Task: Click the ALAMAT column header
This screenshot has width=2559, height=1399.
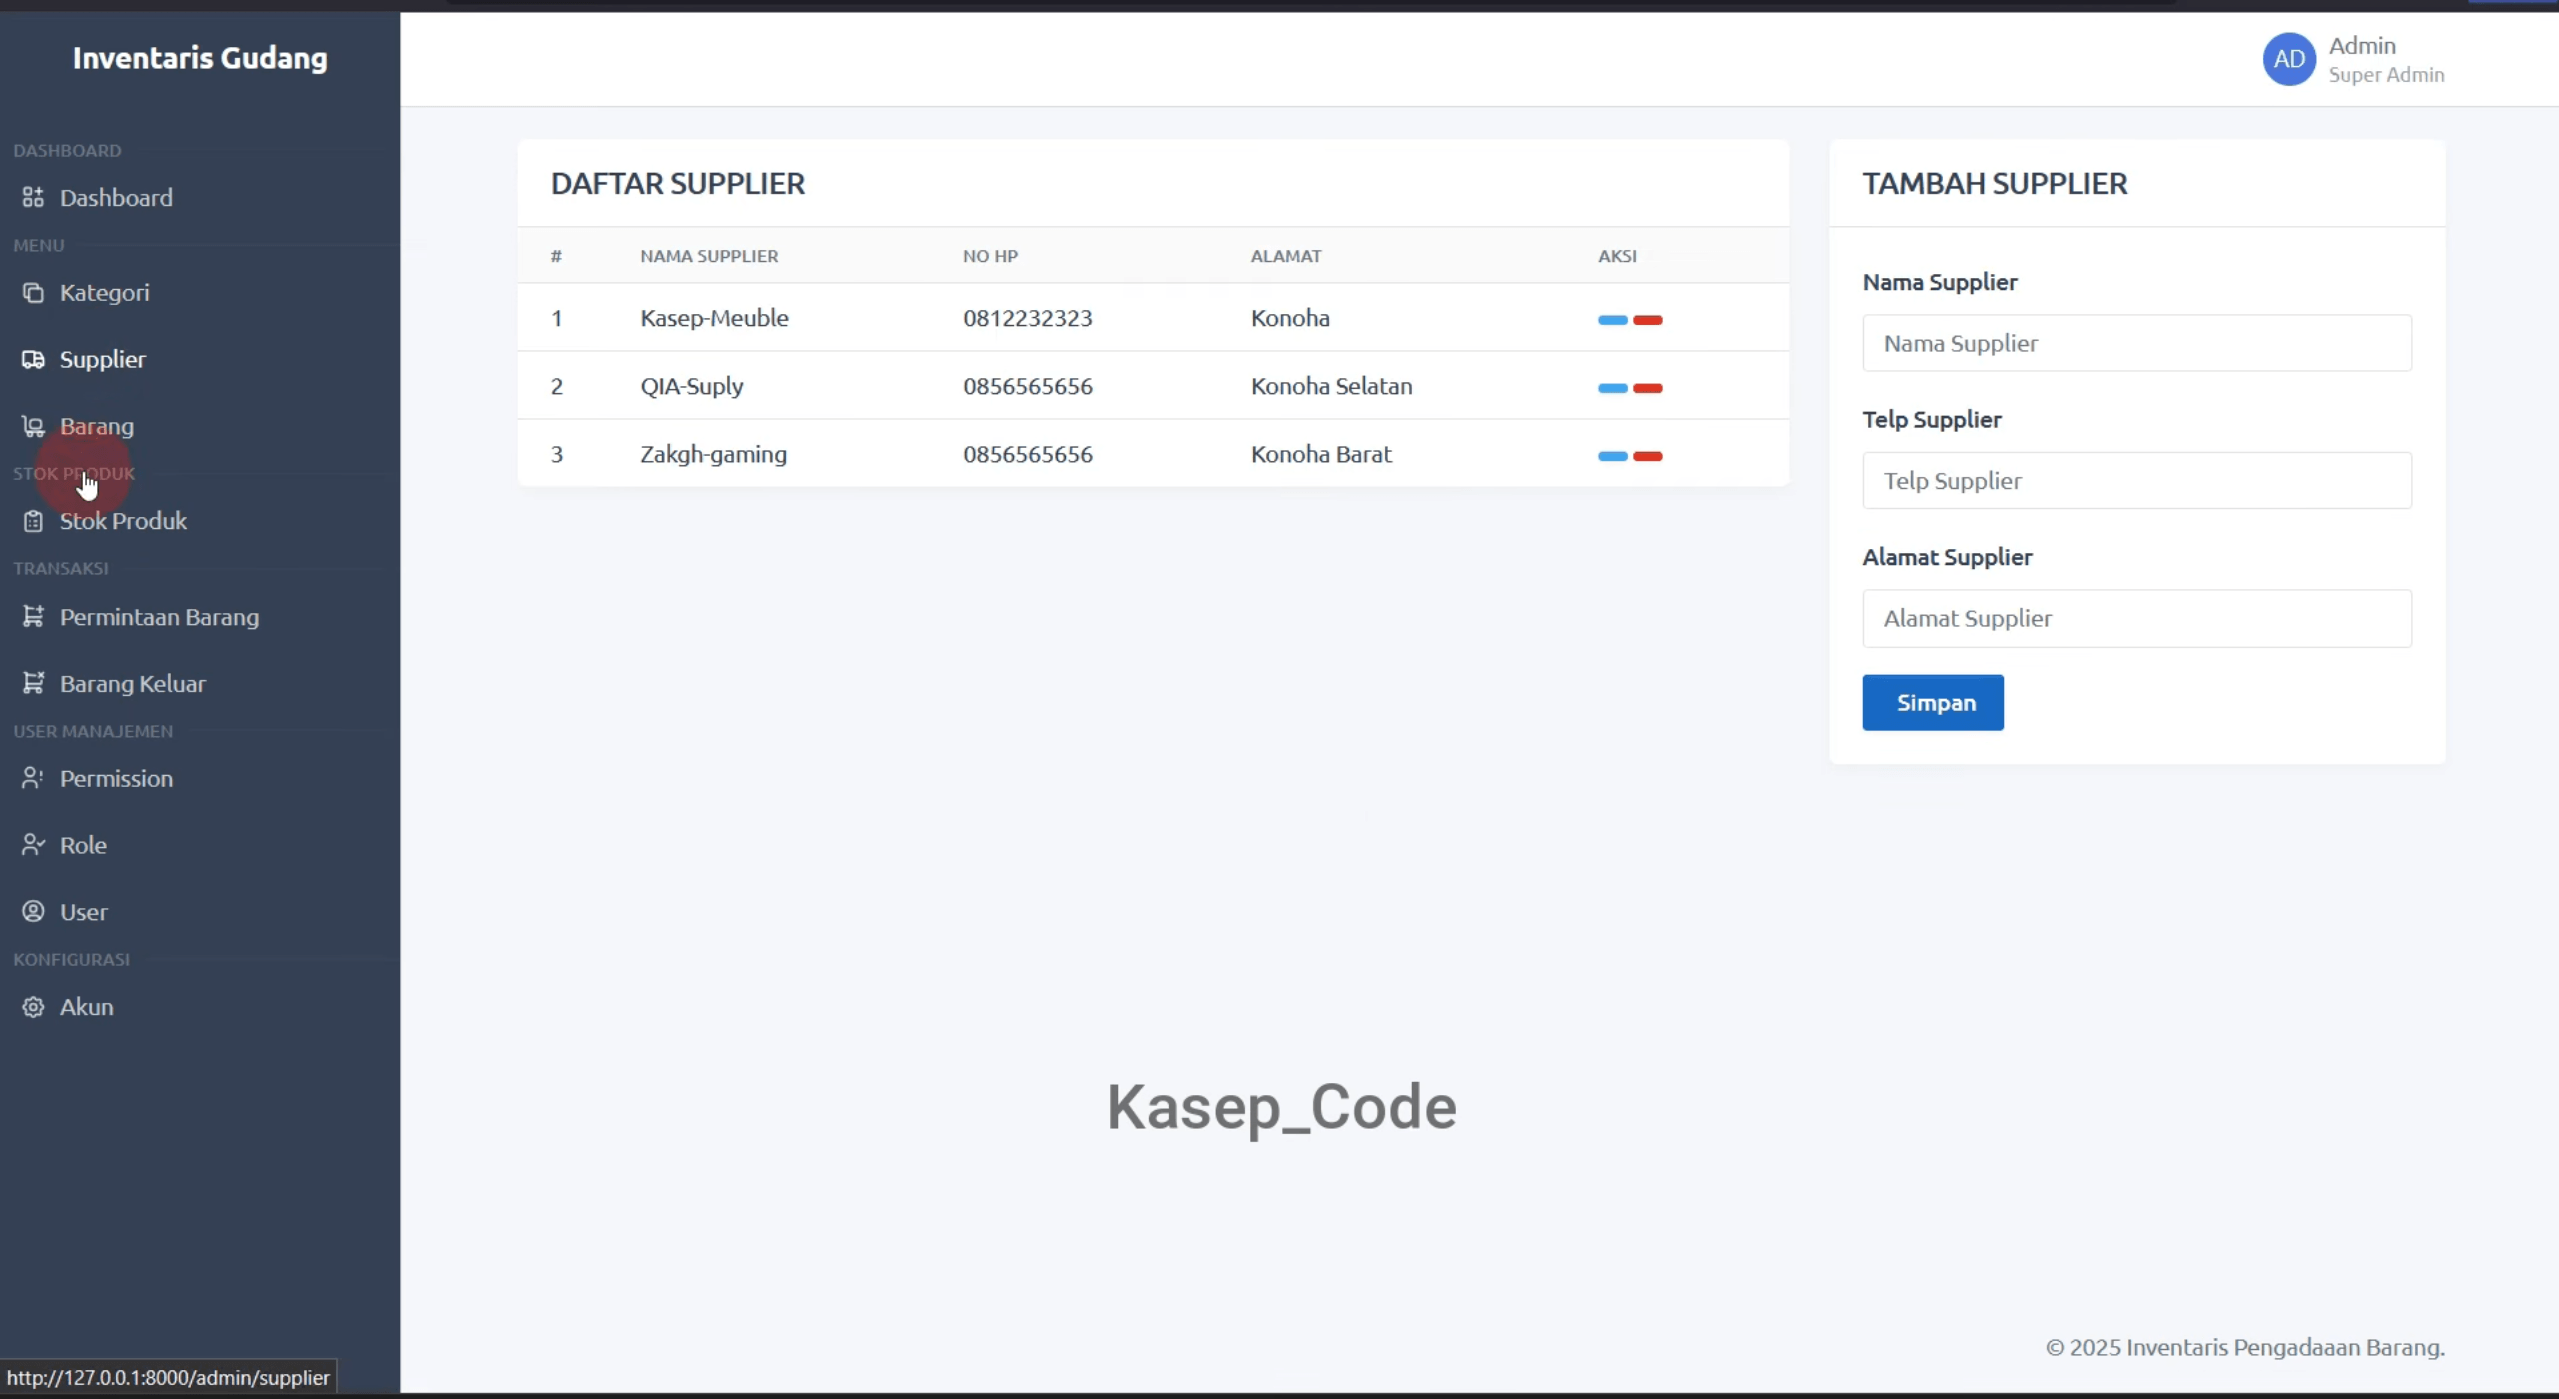Action: (x=1285, y=256)
